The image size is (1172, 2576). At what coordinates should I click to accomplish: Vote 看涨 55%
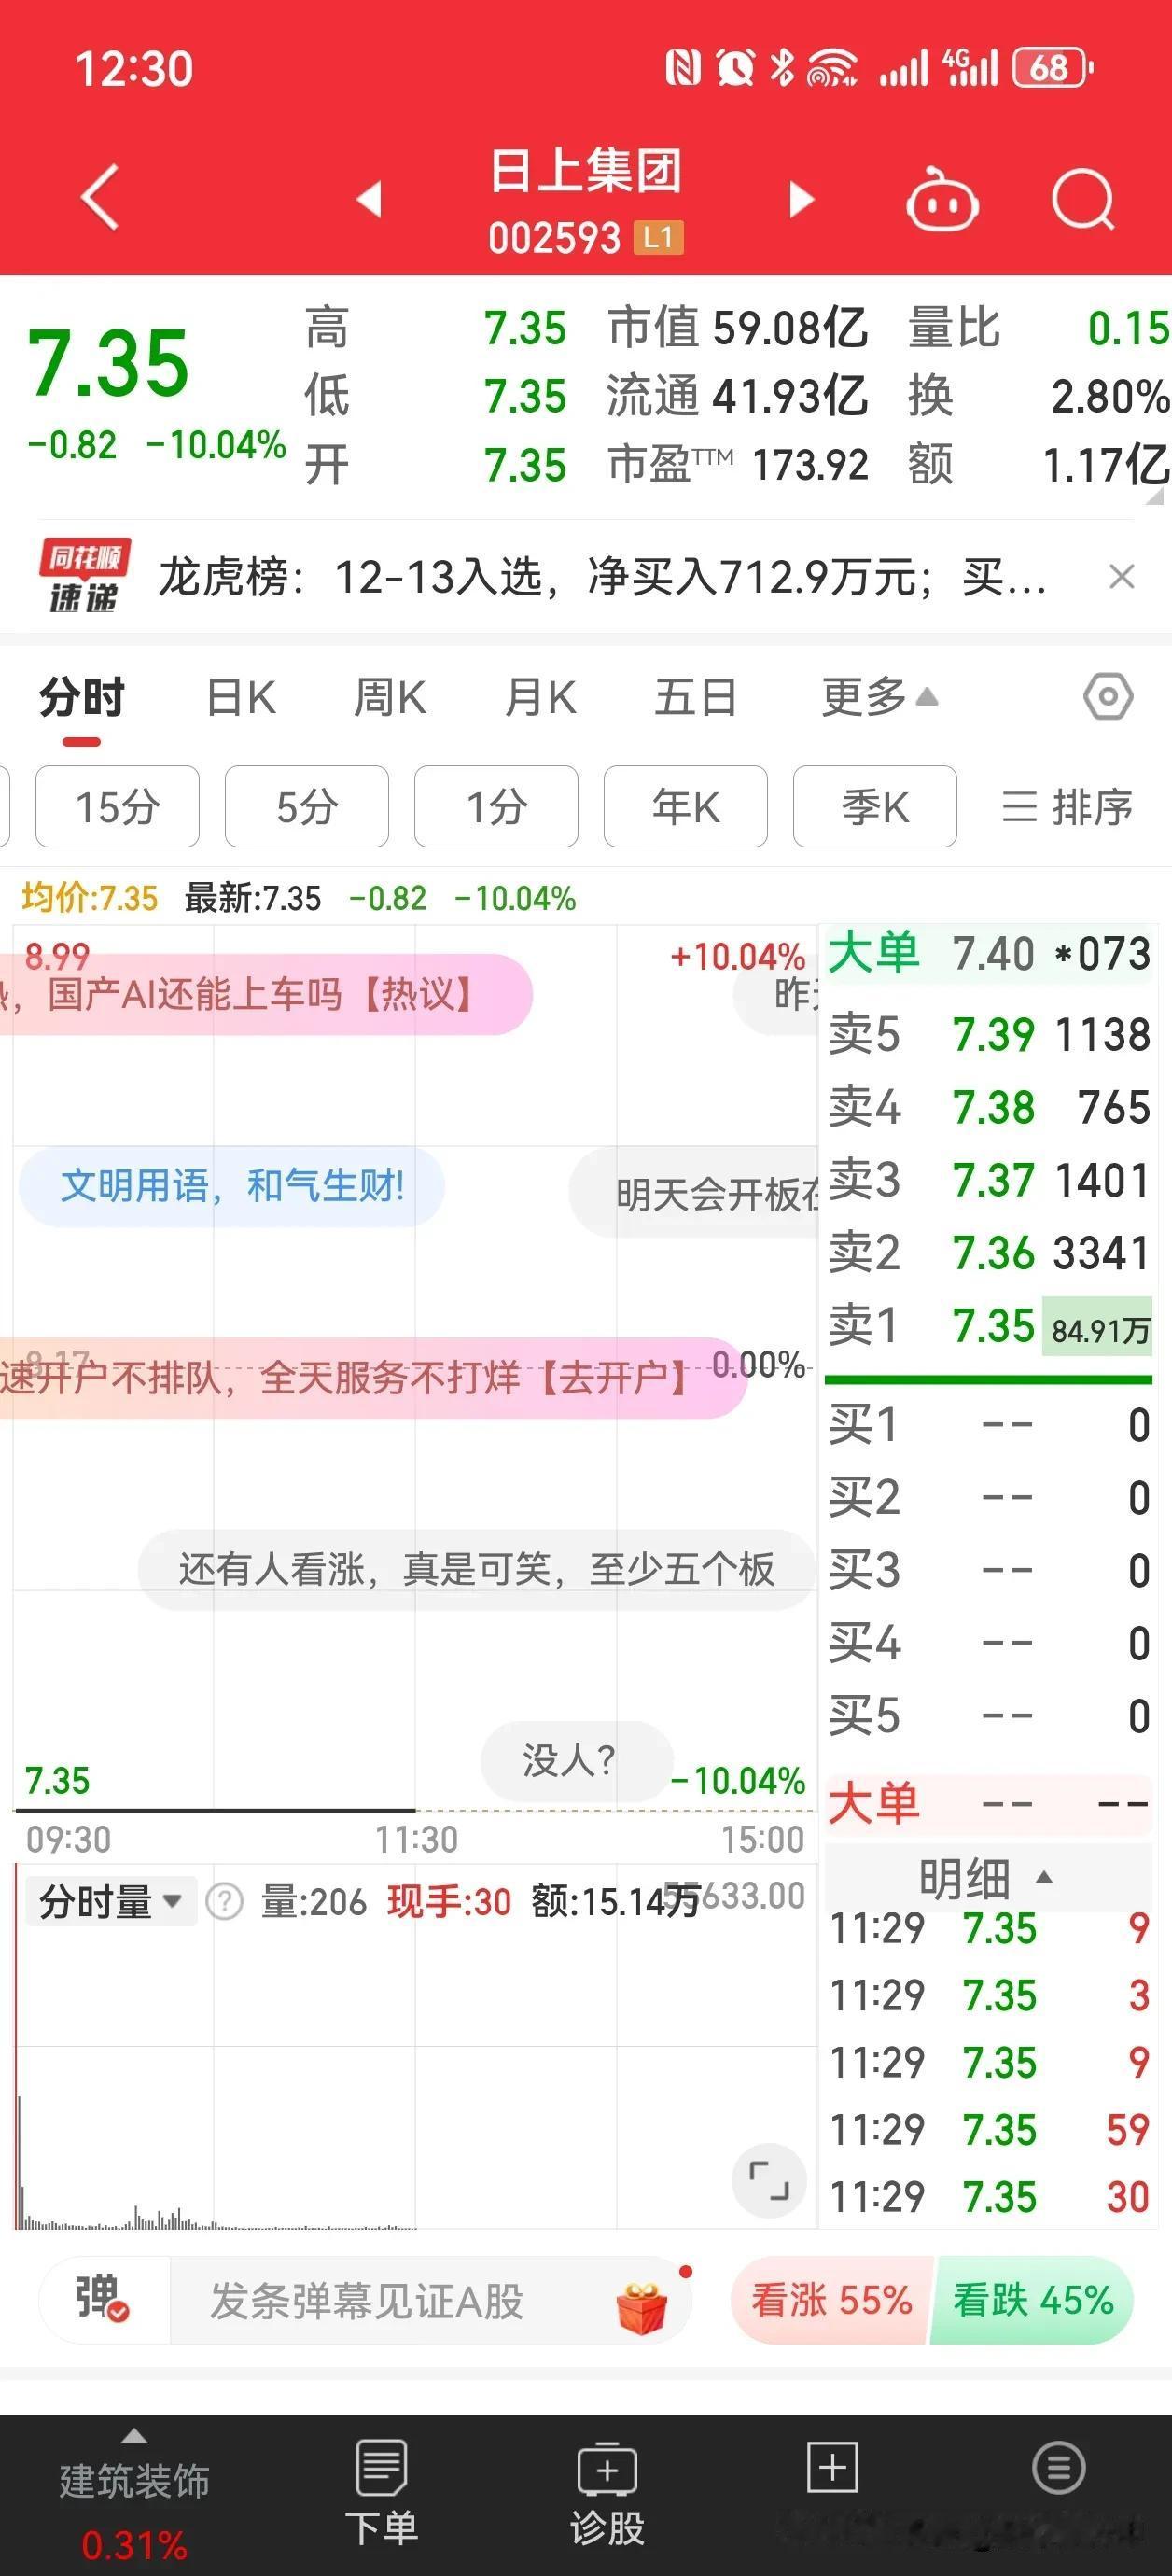pyautogui.click(x=832, y=2300)
